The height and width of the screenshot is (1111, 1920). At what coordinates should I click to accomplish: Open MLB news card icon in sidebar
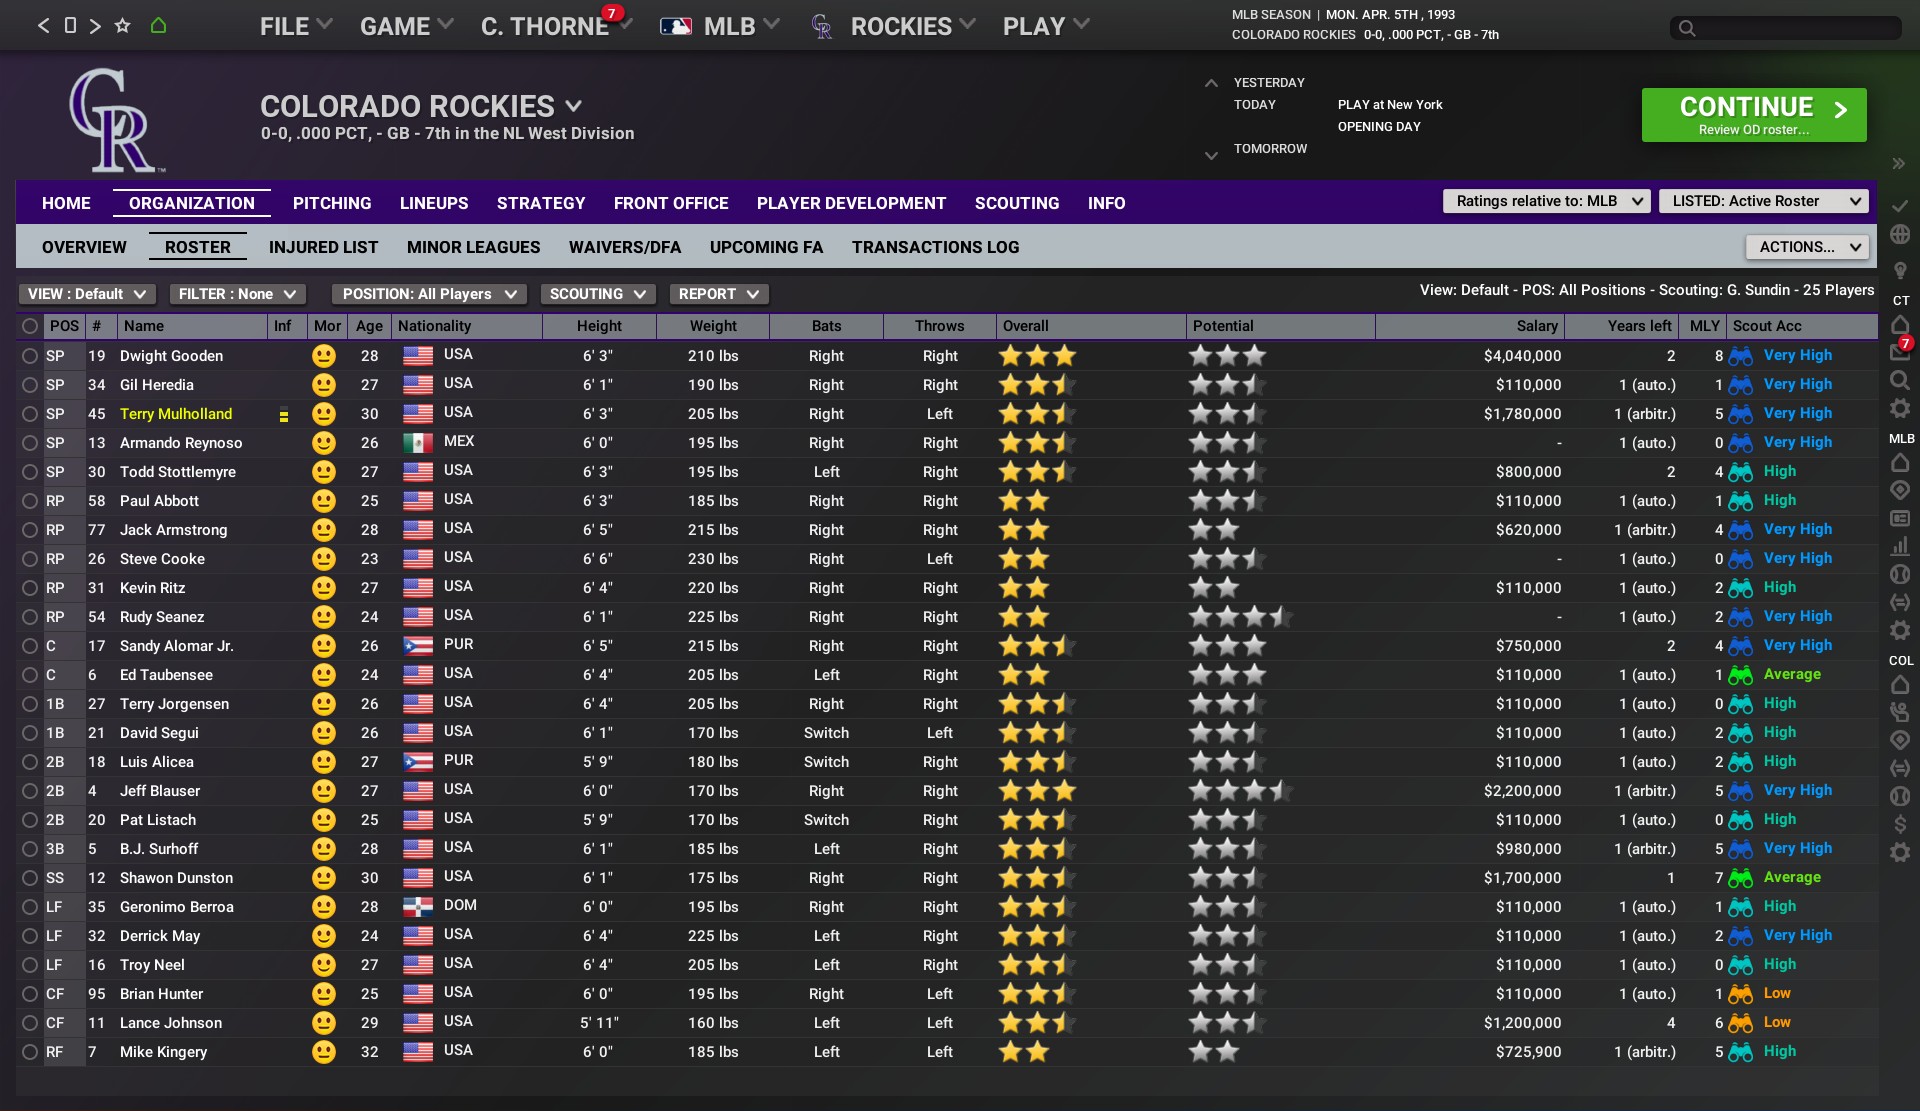1900,518
